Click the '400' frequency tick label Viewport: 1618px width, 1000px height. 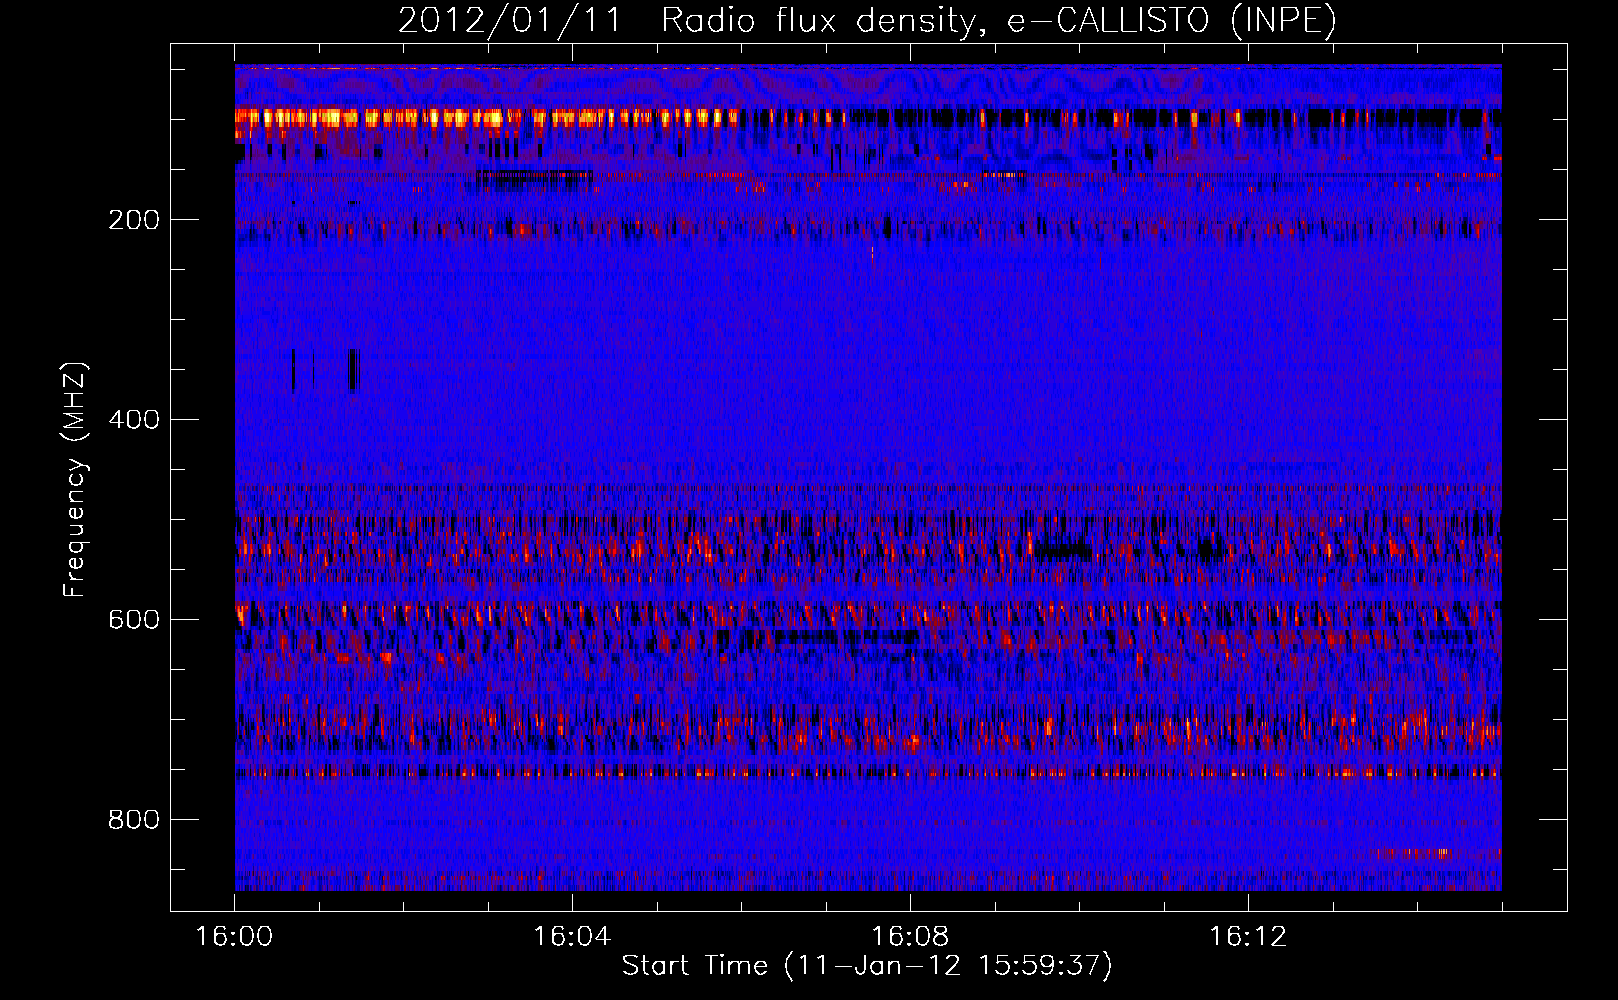[134, 420]
